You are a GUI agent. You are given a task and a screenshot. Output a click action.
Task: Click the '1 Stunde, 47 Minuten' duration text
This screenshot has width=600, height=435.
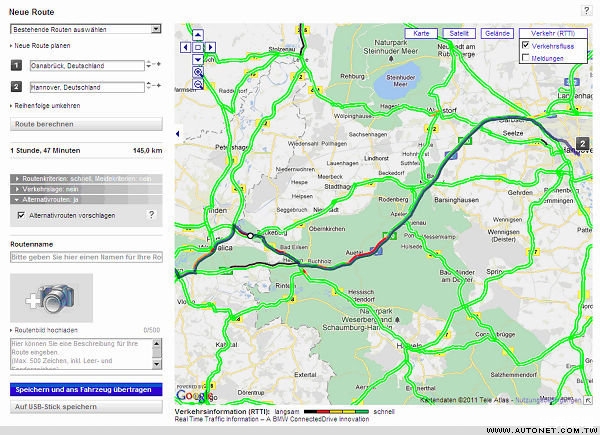[x=45, y=150]
